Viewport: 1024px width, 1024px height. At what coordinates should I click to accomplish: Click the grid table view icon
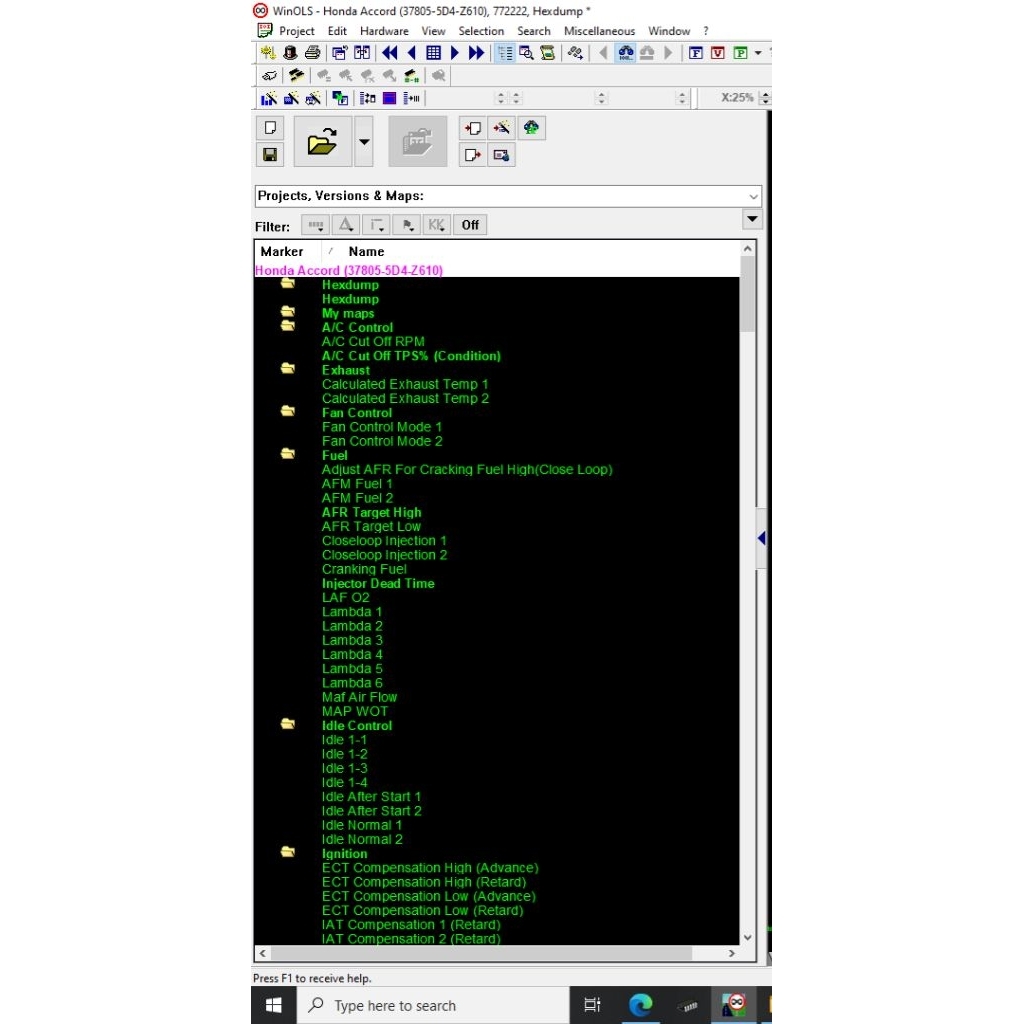433,53
